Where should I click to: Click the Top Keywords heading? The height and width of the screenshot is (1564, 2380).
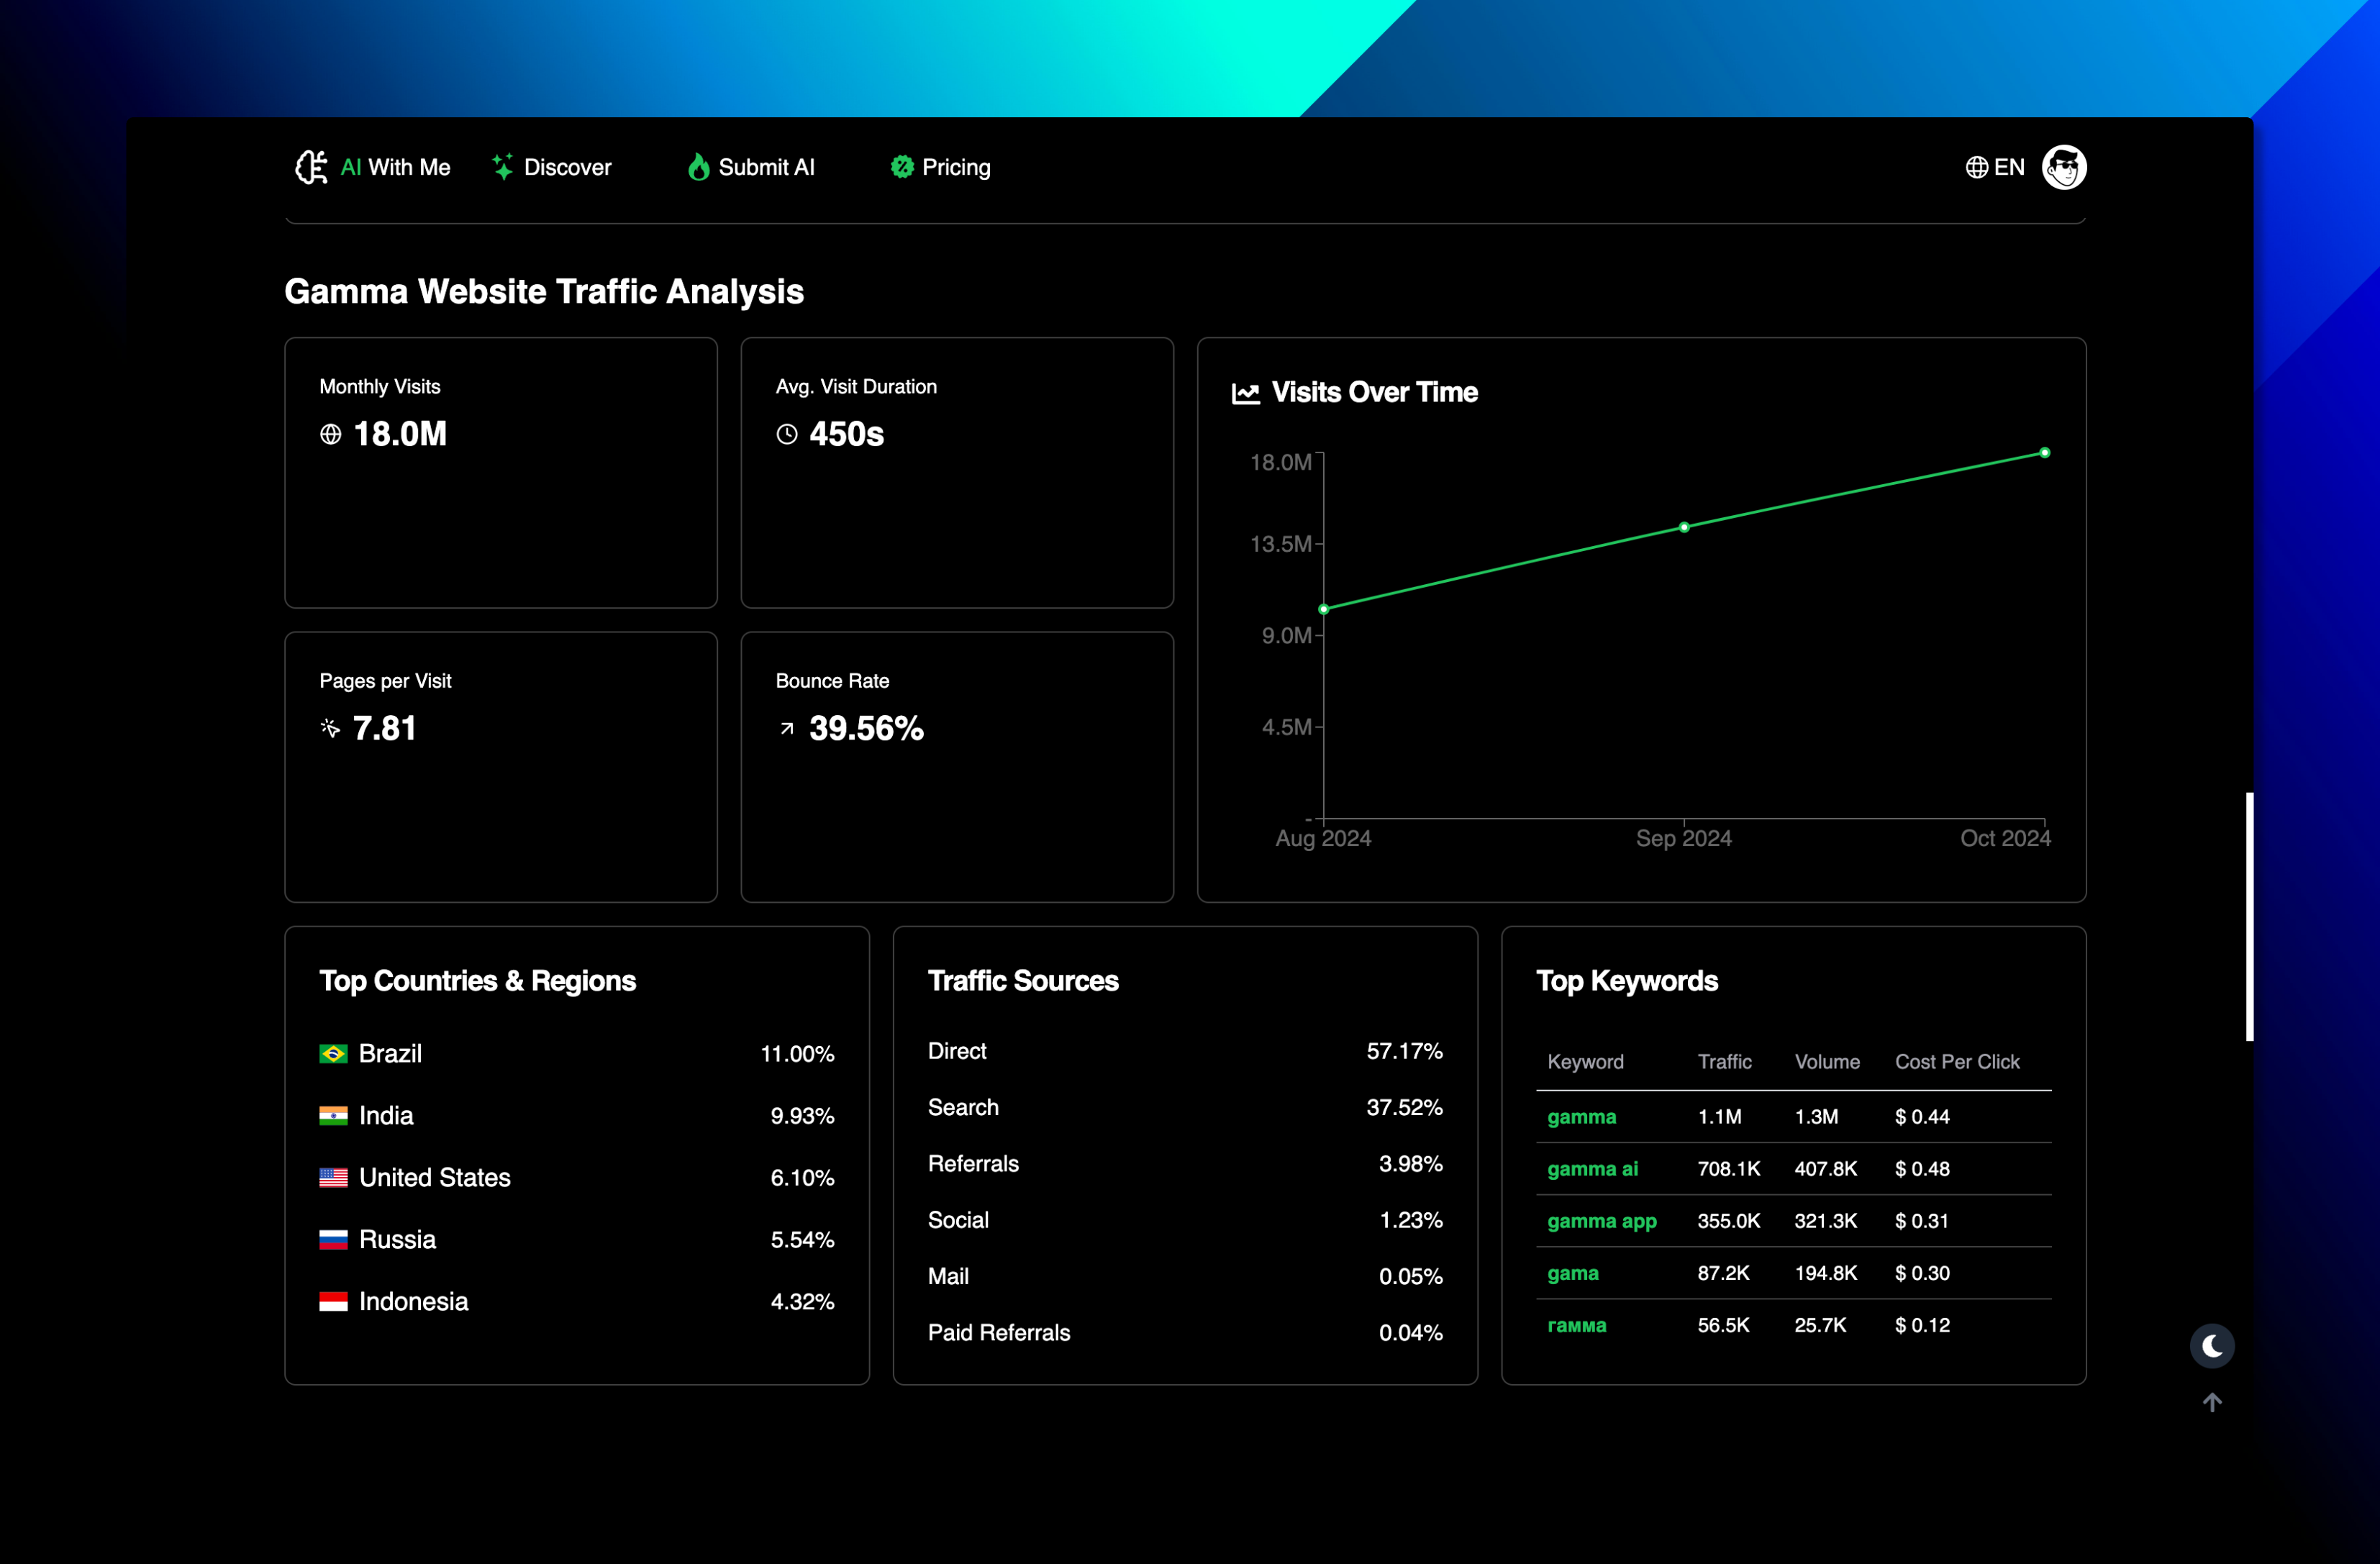(x=1627, y=980)
